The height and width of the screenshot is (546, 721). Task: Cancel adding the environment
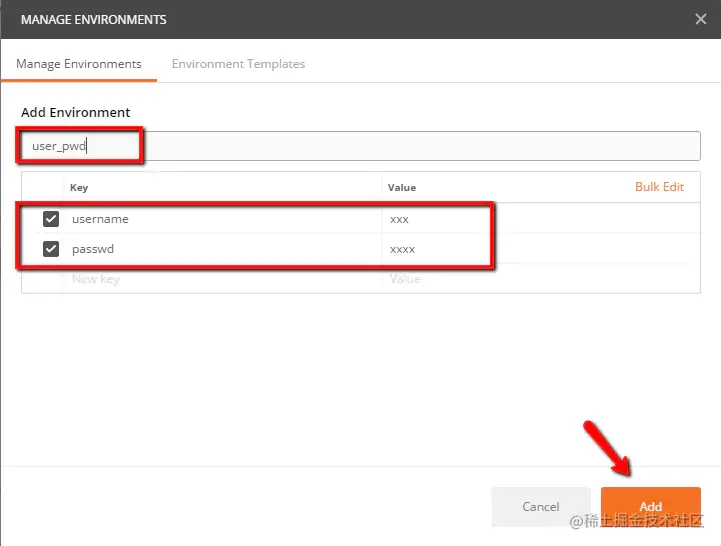tap(541, 506)
